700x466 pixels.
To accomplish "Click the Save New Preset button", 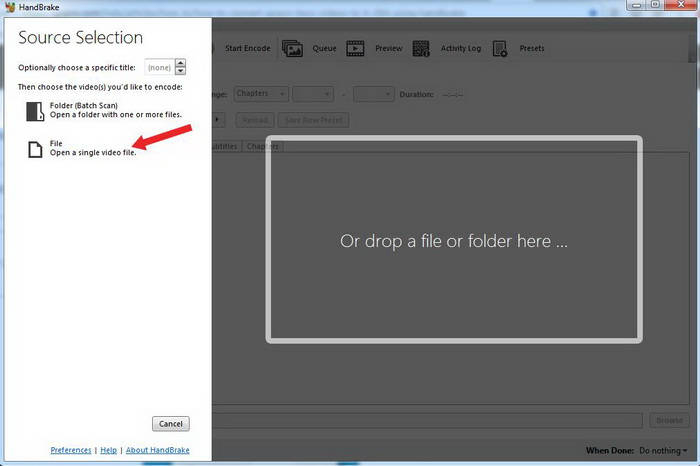I will pyautogui.click(x=314, y=120).
